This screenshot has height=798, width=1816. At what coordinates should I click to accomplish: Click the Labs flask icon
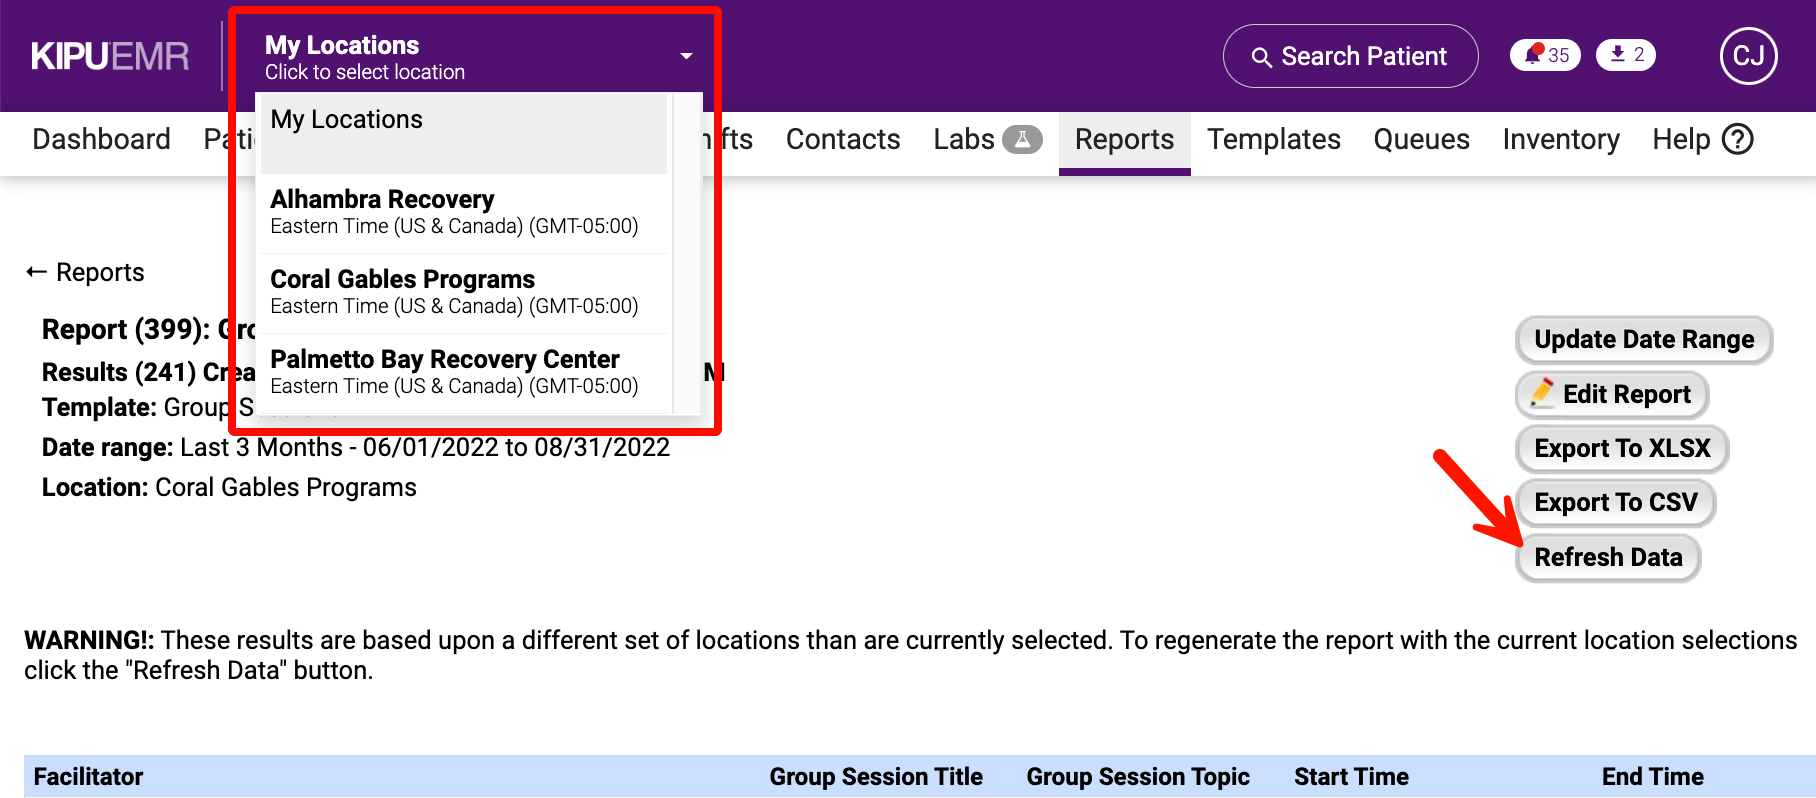pyautogui.click(x=1022, y=139)
